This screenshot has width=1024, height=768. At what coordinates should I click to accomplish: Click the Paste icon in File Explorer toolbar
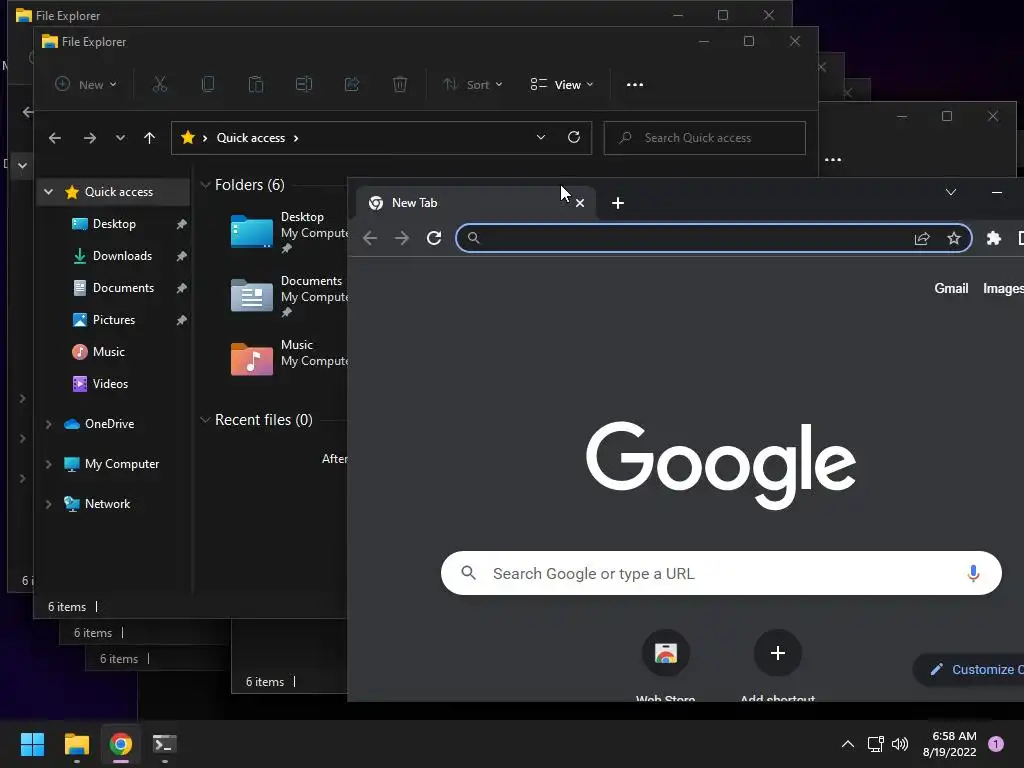click(x=255, y=84)
